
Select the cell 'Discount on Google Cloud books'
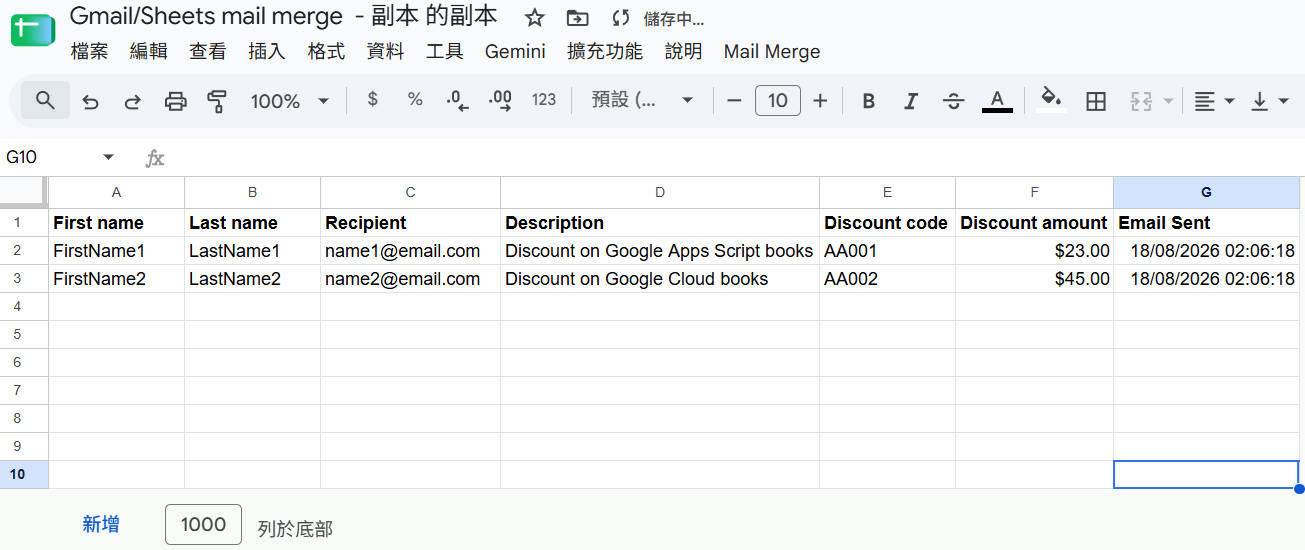click(660, 279)
